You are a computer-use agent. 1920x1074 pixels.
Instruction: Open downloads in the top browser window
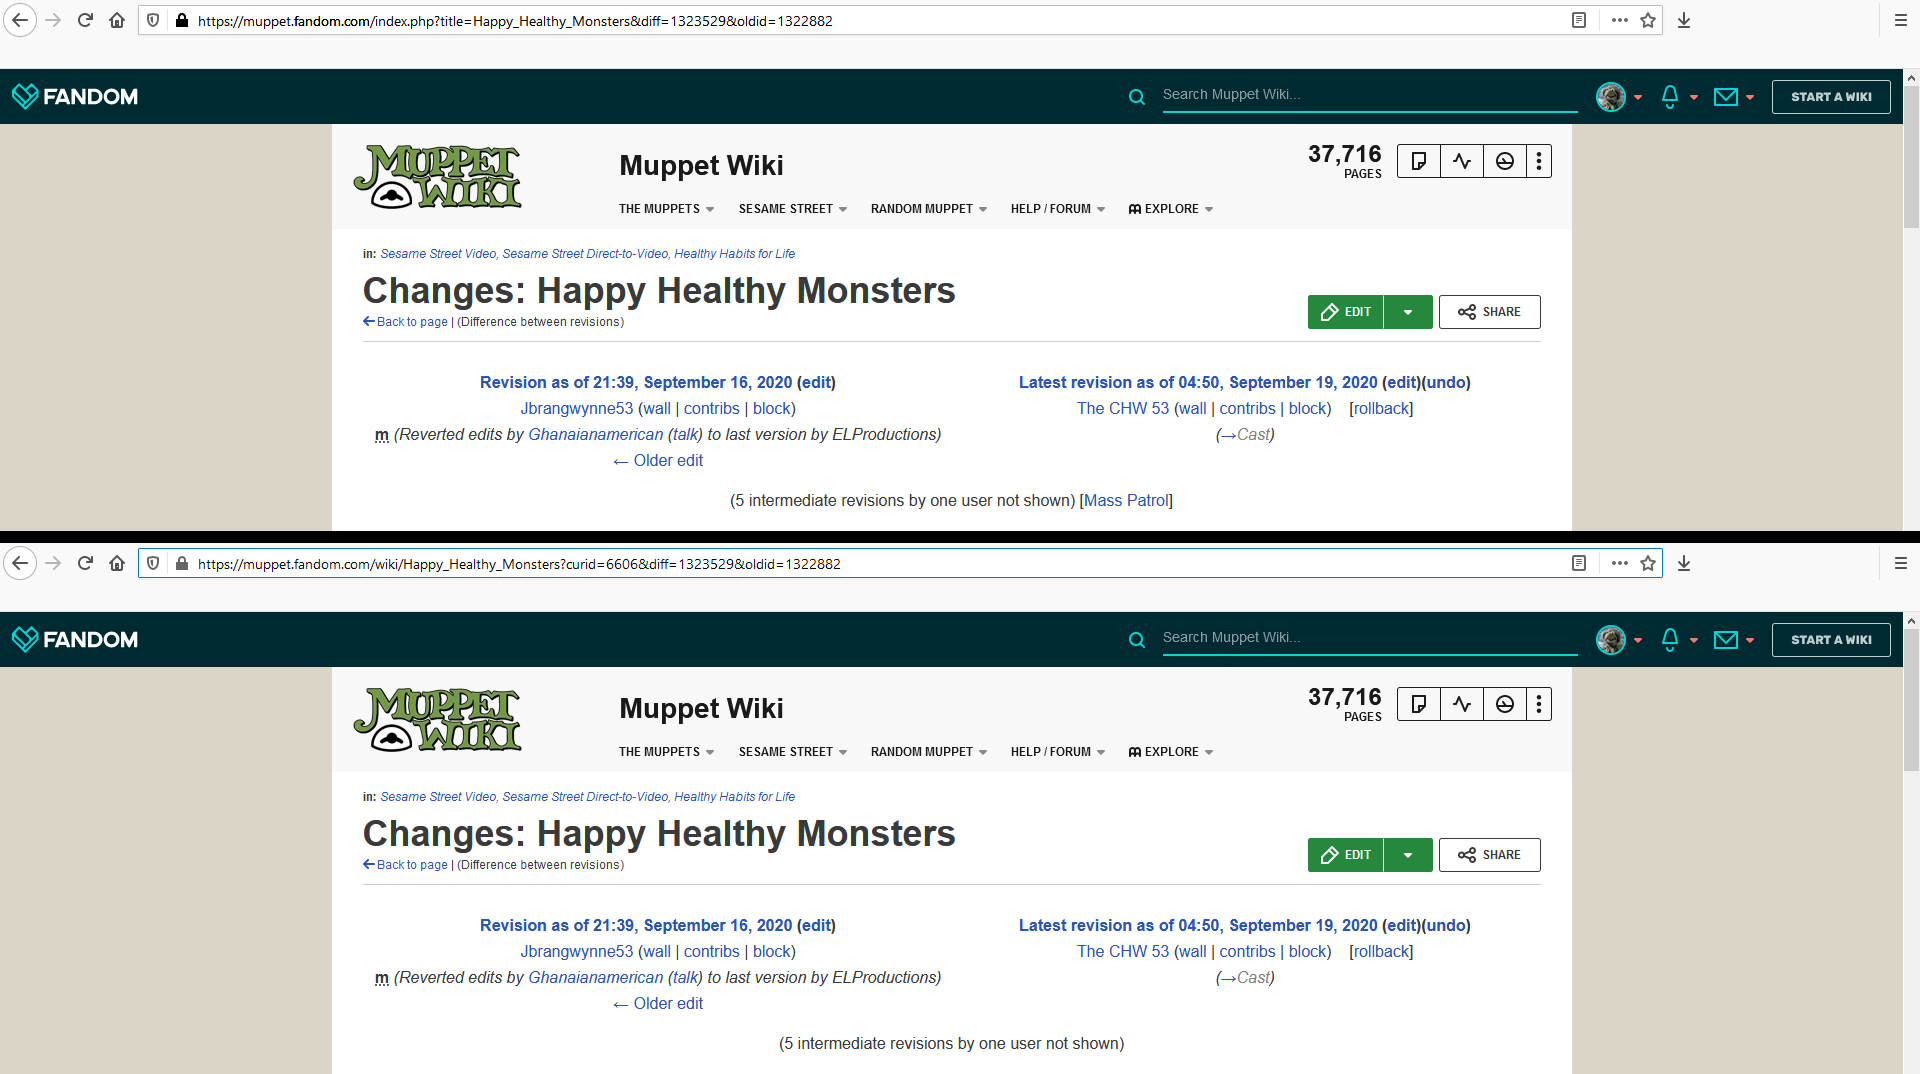[1684, 20]
